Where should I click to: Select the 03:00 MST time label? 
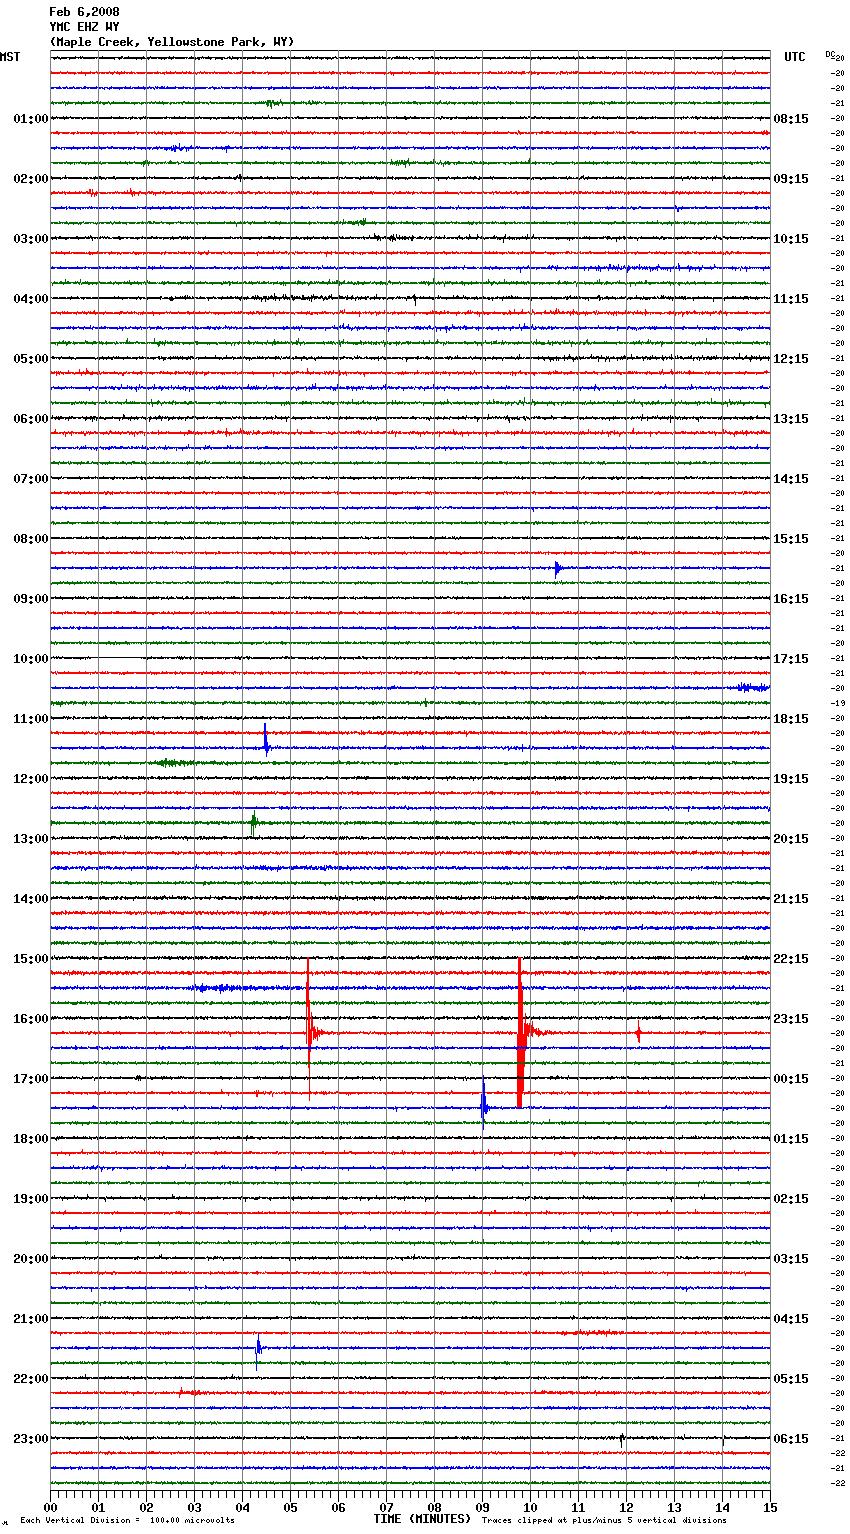pos(31,239)
